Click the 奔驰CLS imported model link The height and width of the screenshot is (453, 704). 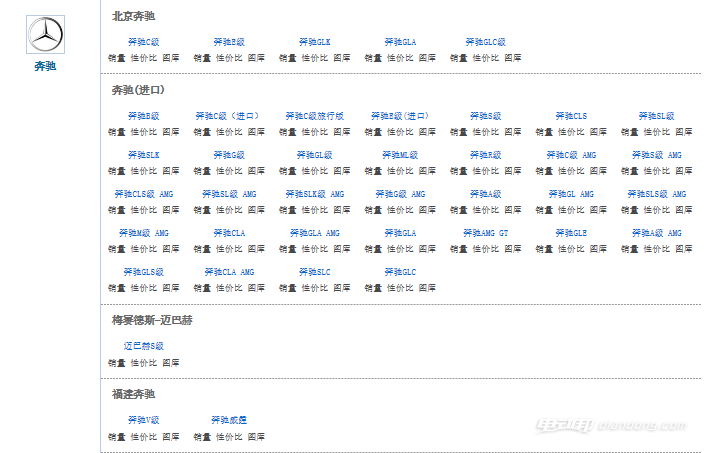coord(571,116)
